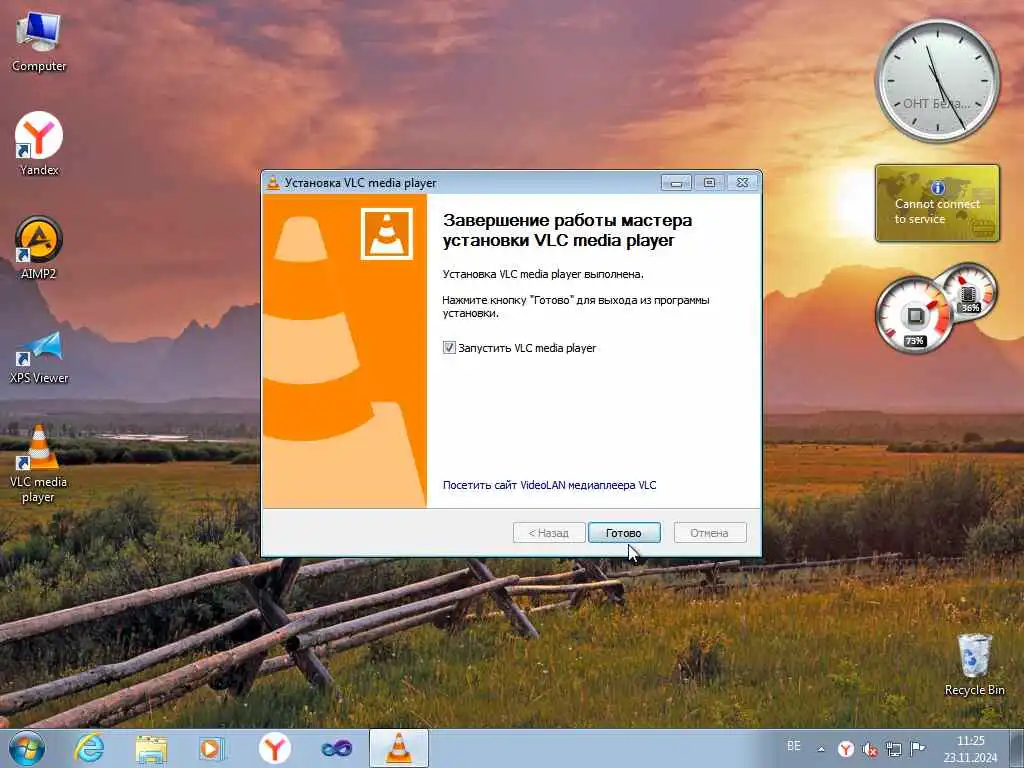Open Yandex browser from the taskbar
1024x768 pixels.
274,748
